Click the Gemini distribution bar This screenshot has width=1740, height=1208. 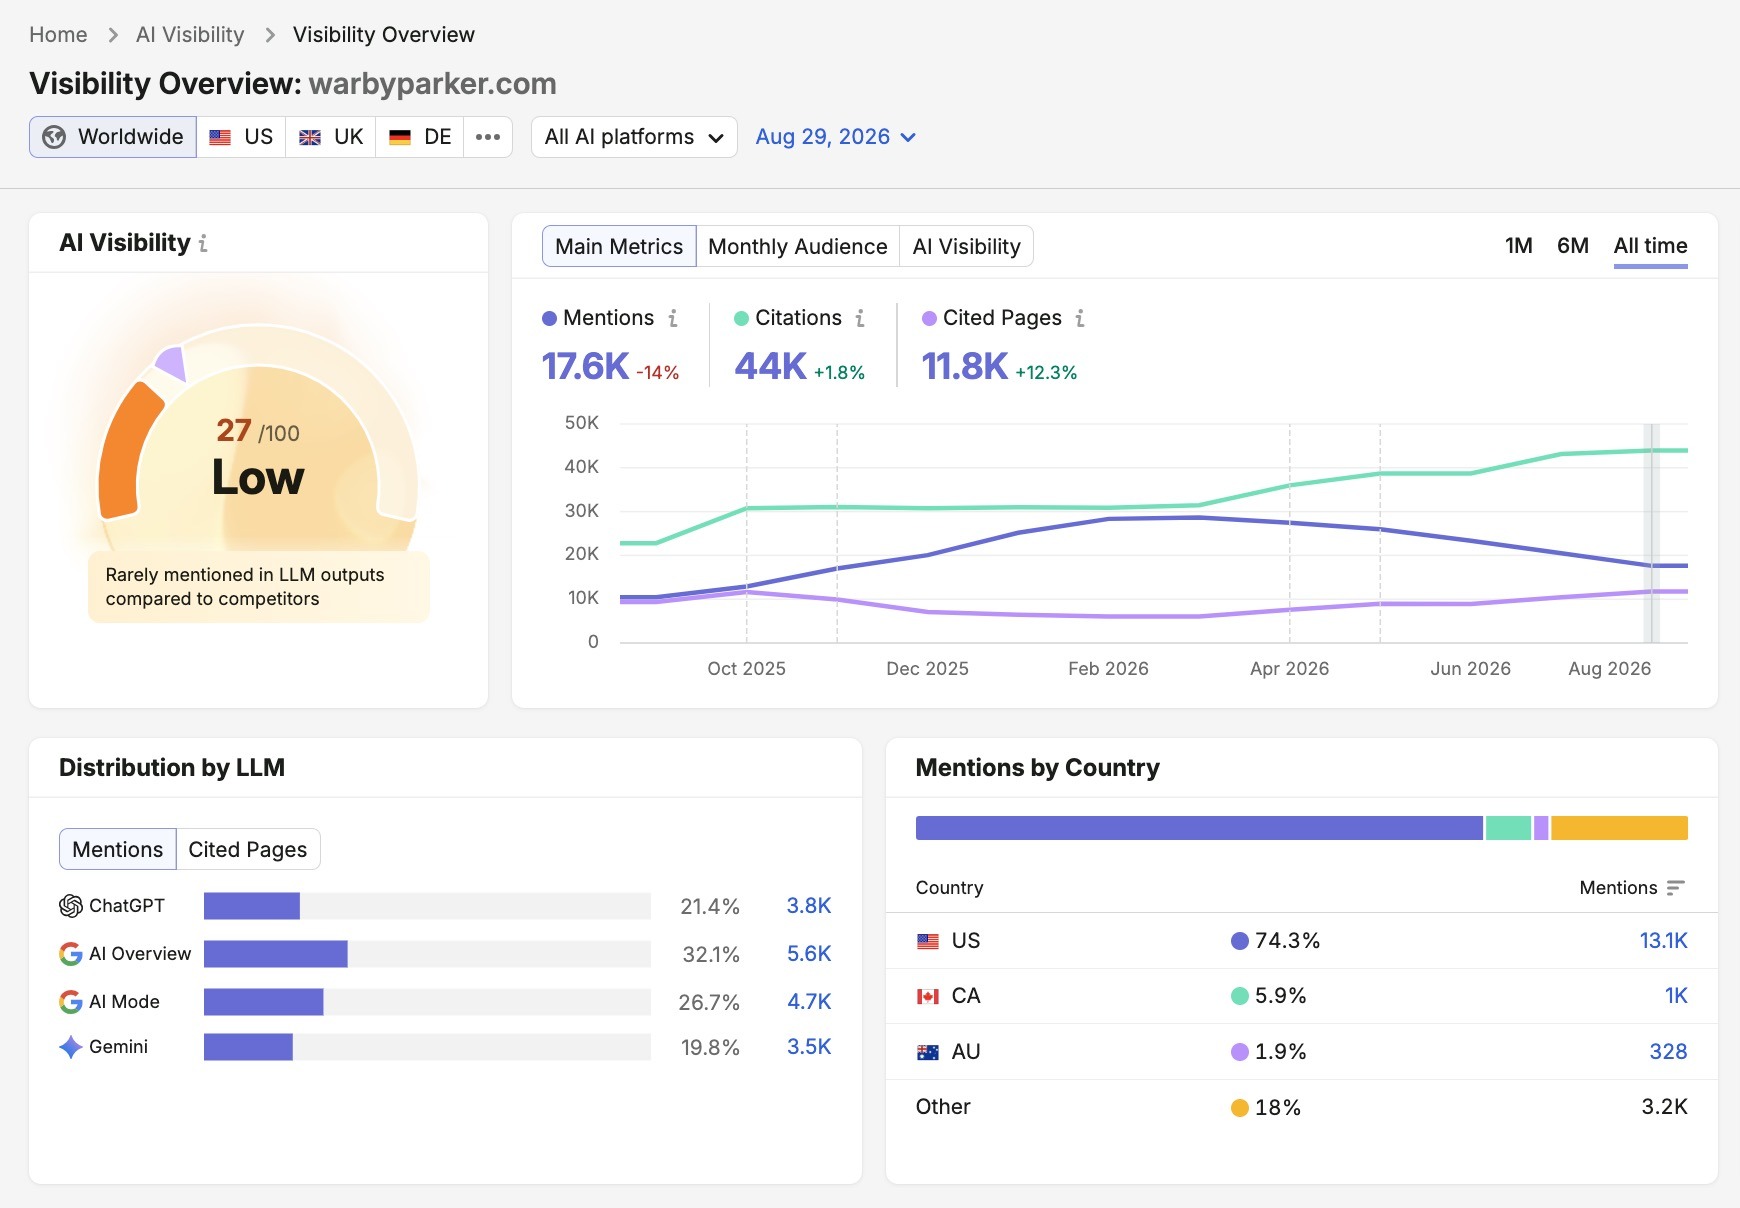click(248, 1047)
